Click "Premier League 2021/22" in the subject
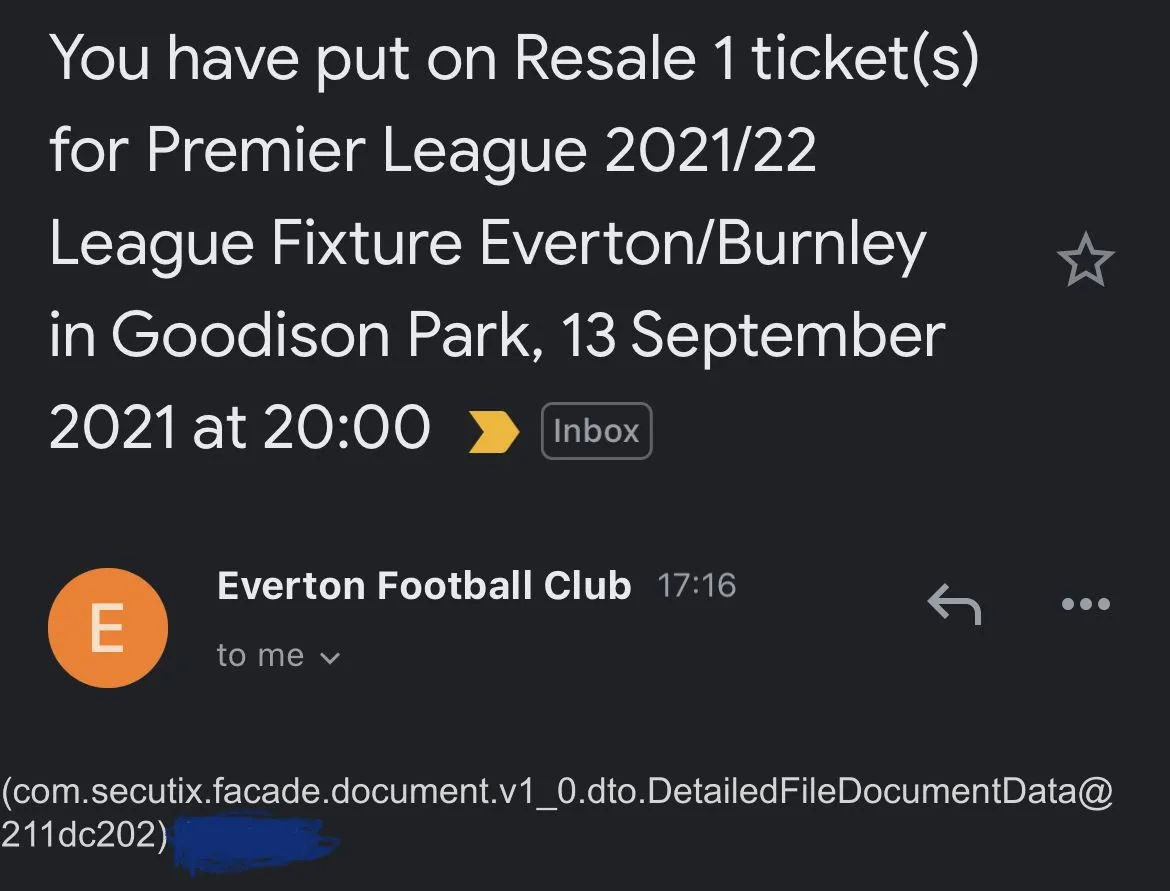 click(x=481, y=152)
